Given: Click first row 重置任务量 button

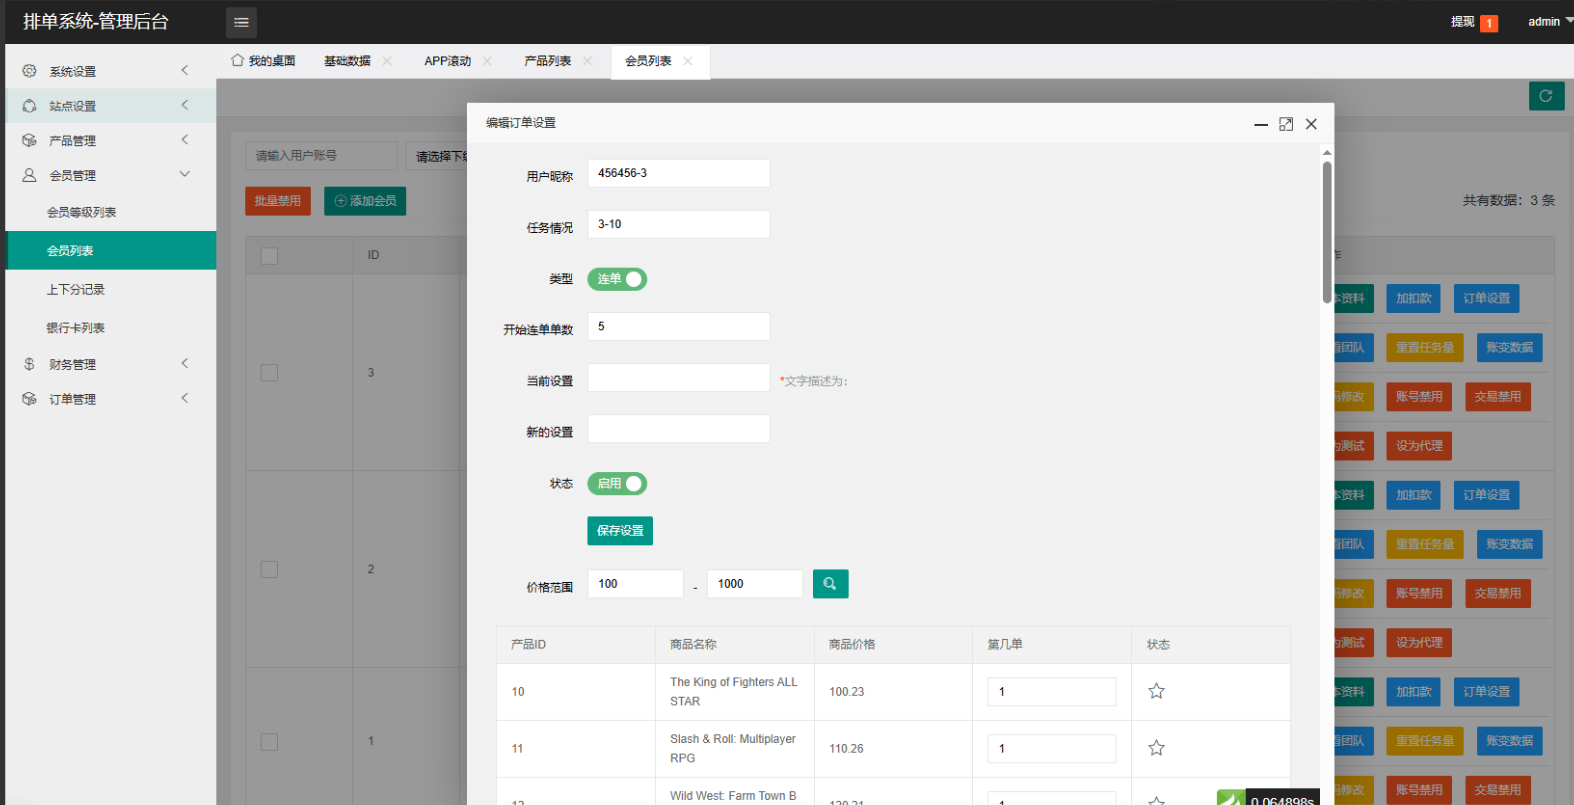Looking at the screenshot, I should pyautogui.click(x=1425, y=347).
